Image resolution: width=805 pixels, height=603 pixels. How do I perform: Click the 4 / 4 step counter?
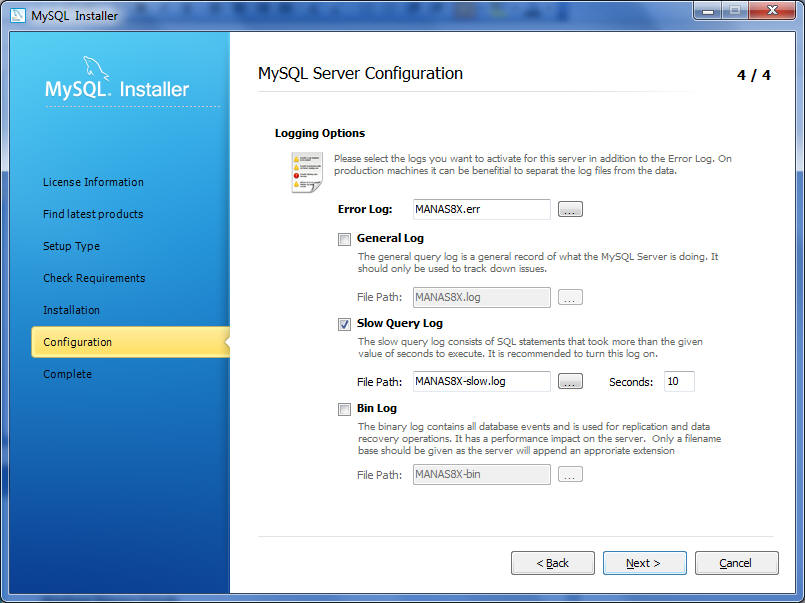[754, 75]
